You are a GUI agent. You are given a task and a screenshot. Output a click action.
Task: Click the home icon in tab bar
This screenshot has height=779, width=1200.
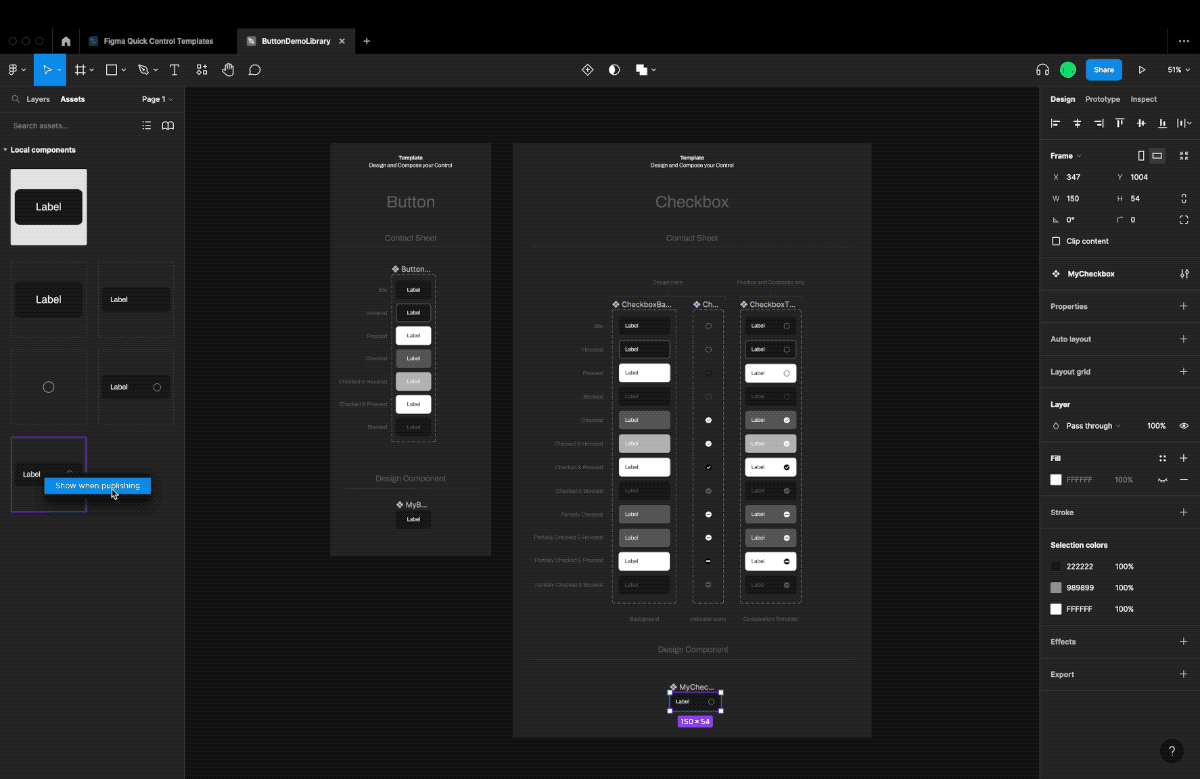66,41
